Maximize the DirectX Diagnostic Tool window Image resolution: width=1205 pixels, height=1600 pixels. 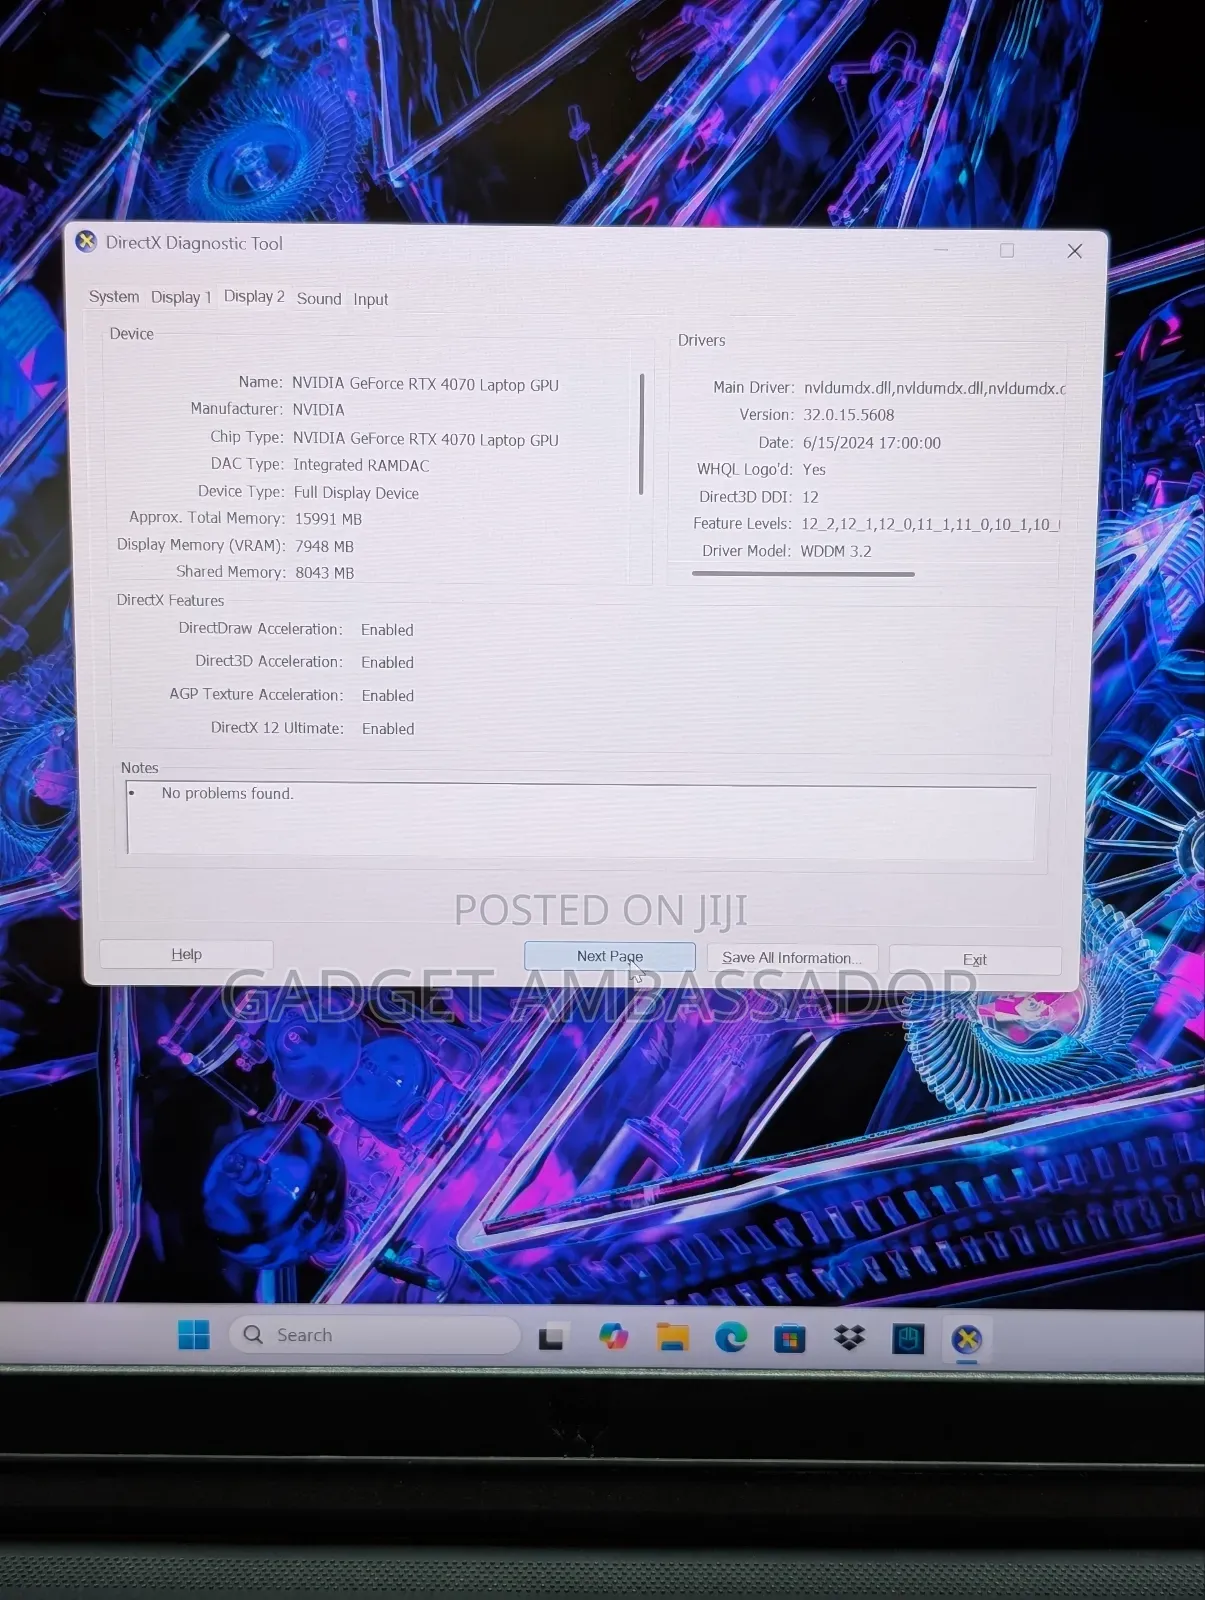1007,250
